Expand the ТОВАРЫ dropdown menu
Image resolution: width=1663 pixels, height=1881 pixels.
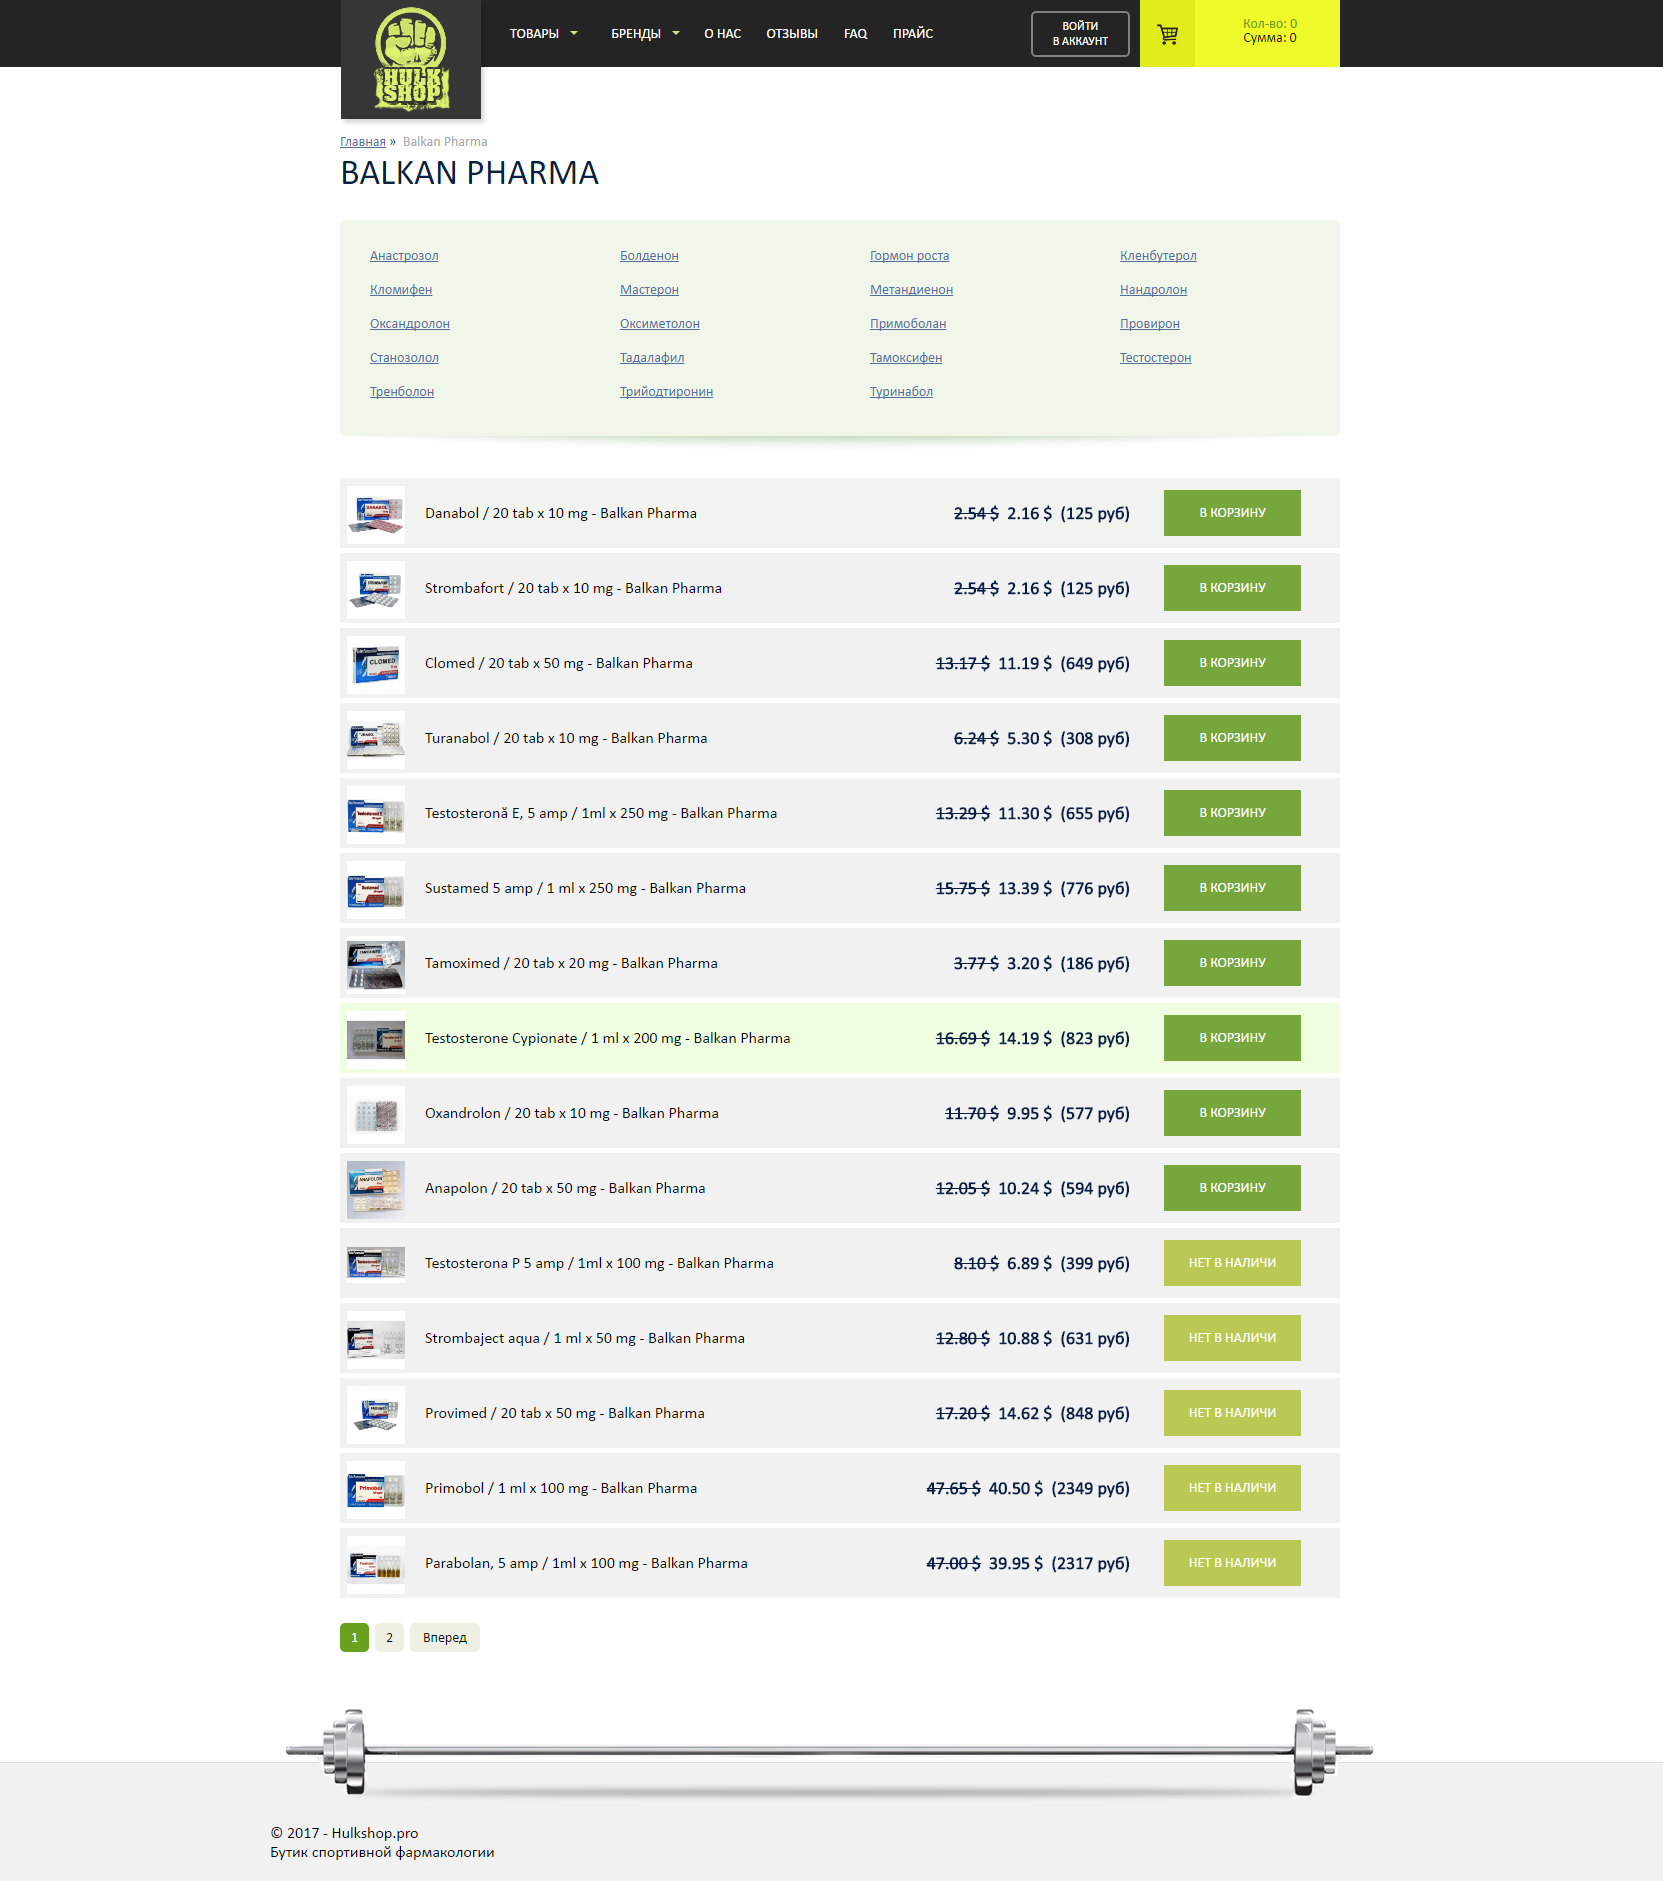(x=543, y=34)
